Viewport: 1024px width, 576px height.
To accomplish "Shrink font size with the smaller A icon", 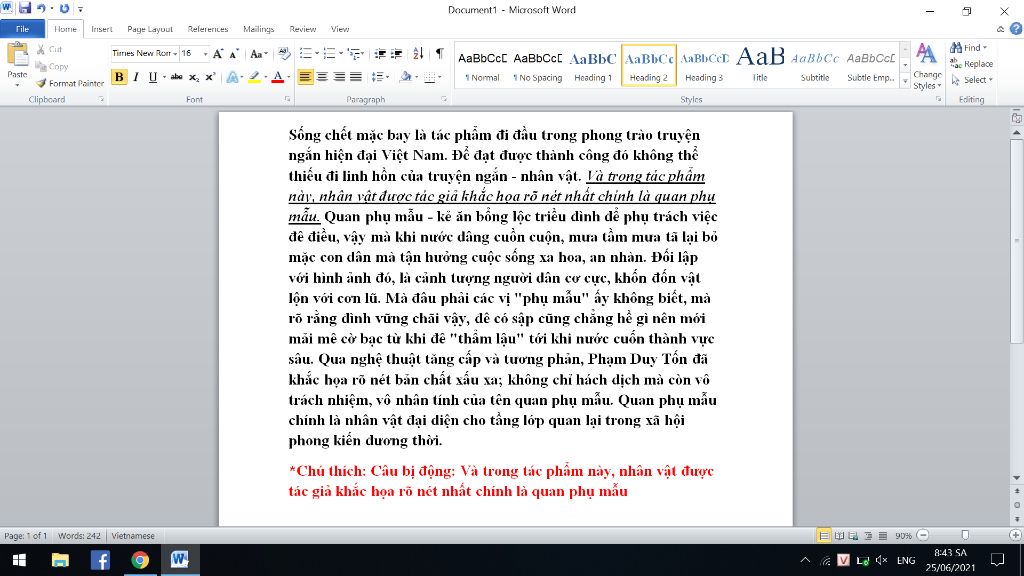I will point(234,54).
